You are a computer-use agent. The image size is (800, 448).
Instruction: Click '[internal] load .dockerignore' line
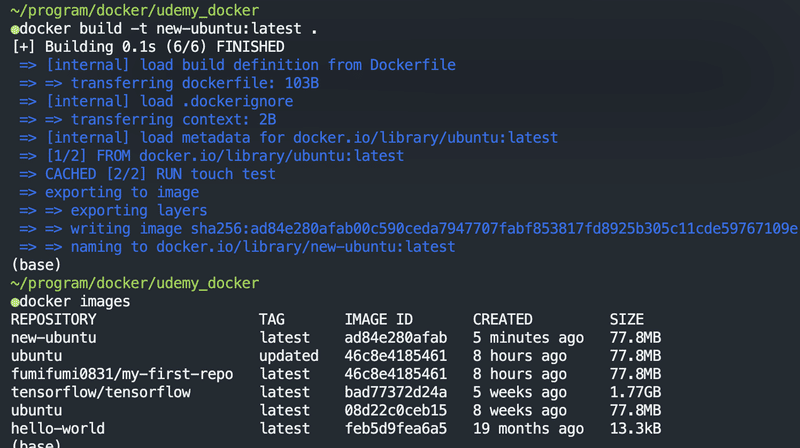click(x=156, y=102)
